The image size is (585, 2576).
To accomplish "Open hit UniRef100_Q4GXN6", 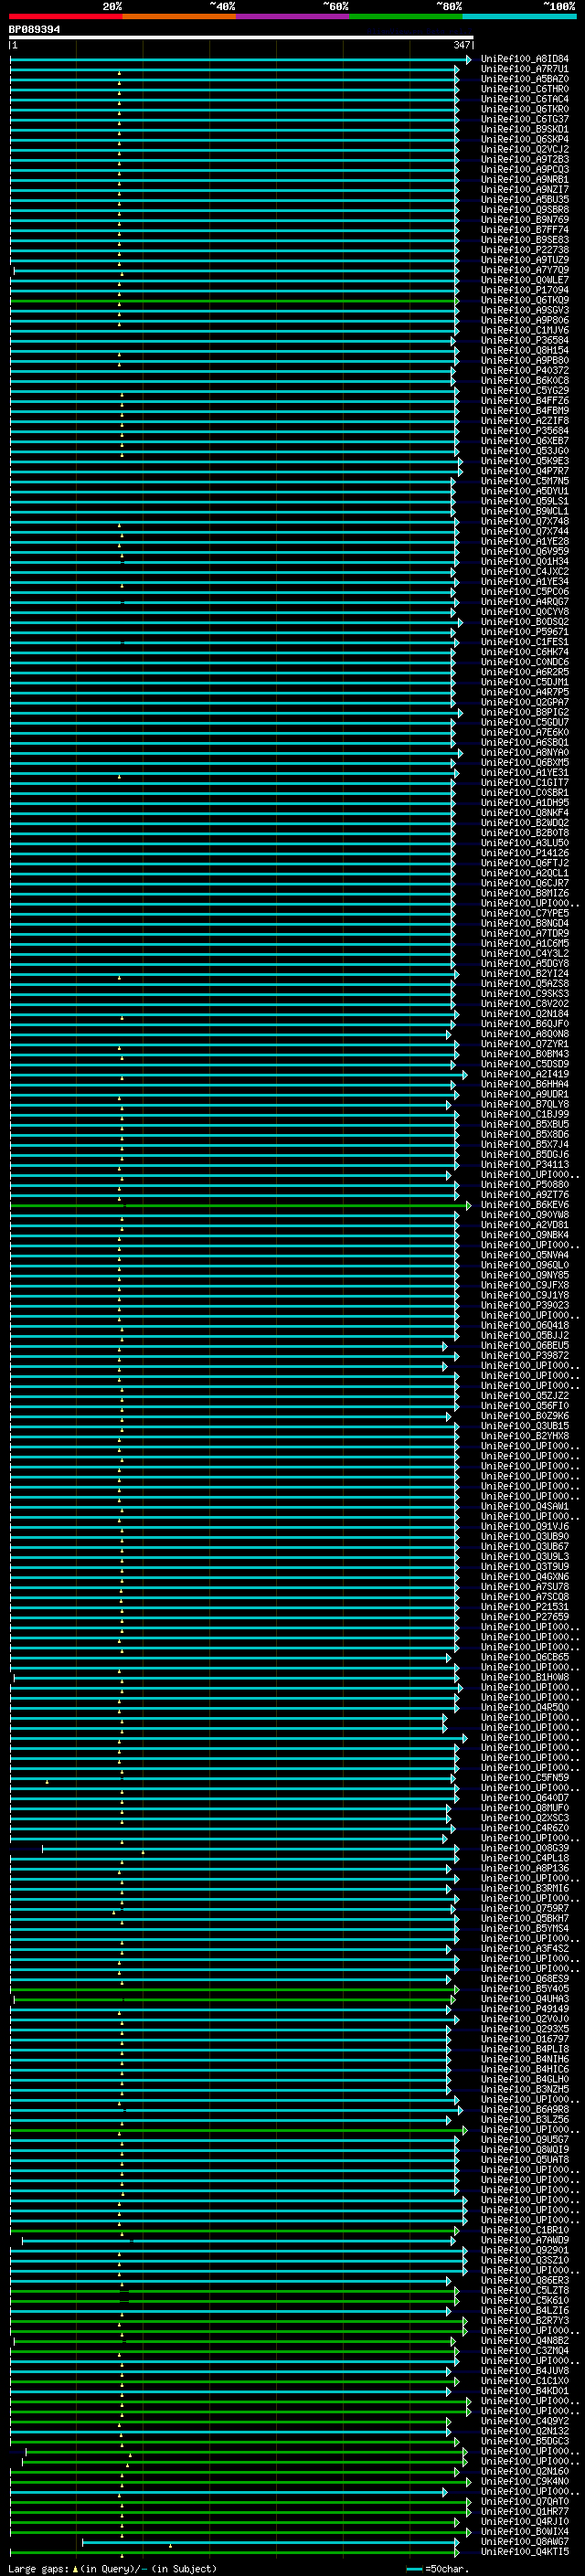I will pos(524,1577).
